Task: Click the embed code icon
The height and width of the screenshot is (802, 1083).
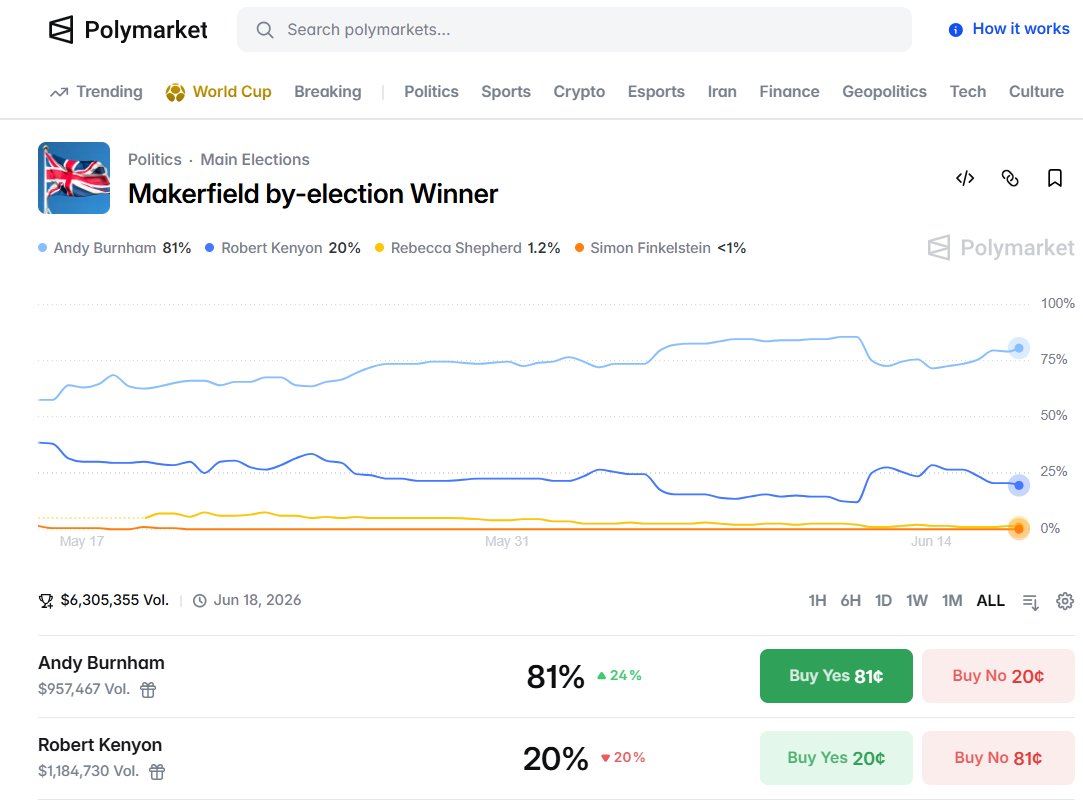Action: click(x=965, y=178)
